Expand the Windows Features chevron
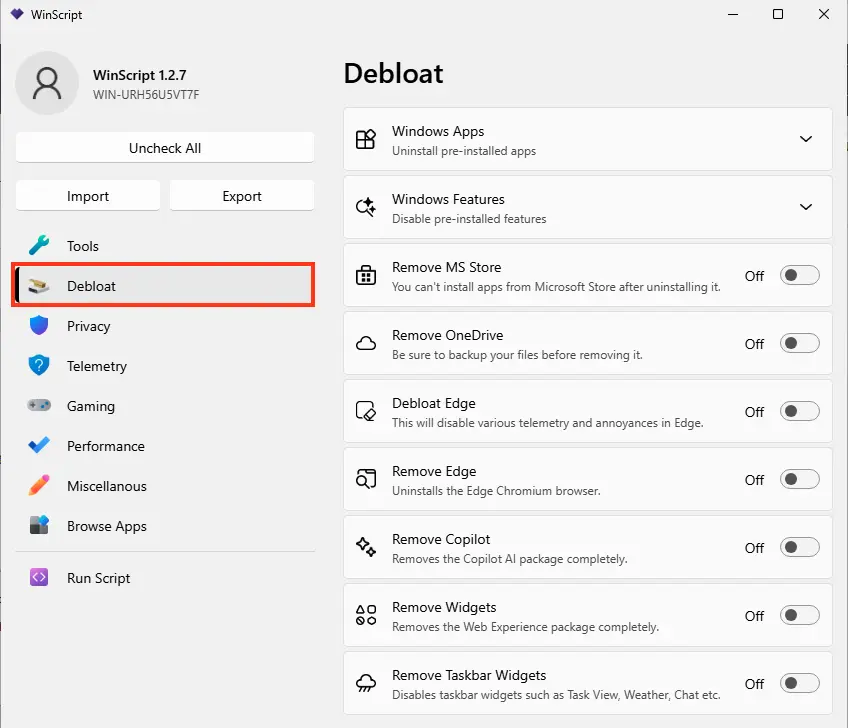 click(806, 207)
